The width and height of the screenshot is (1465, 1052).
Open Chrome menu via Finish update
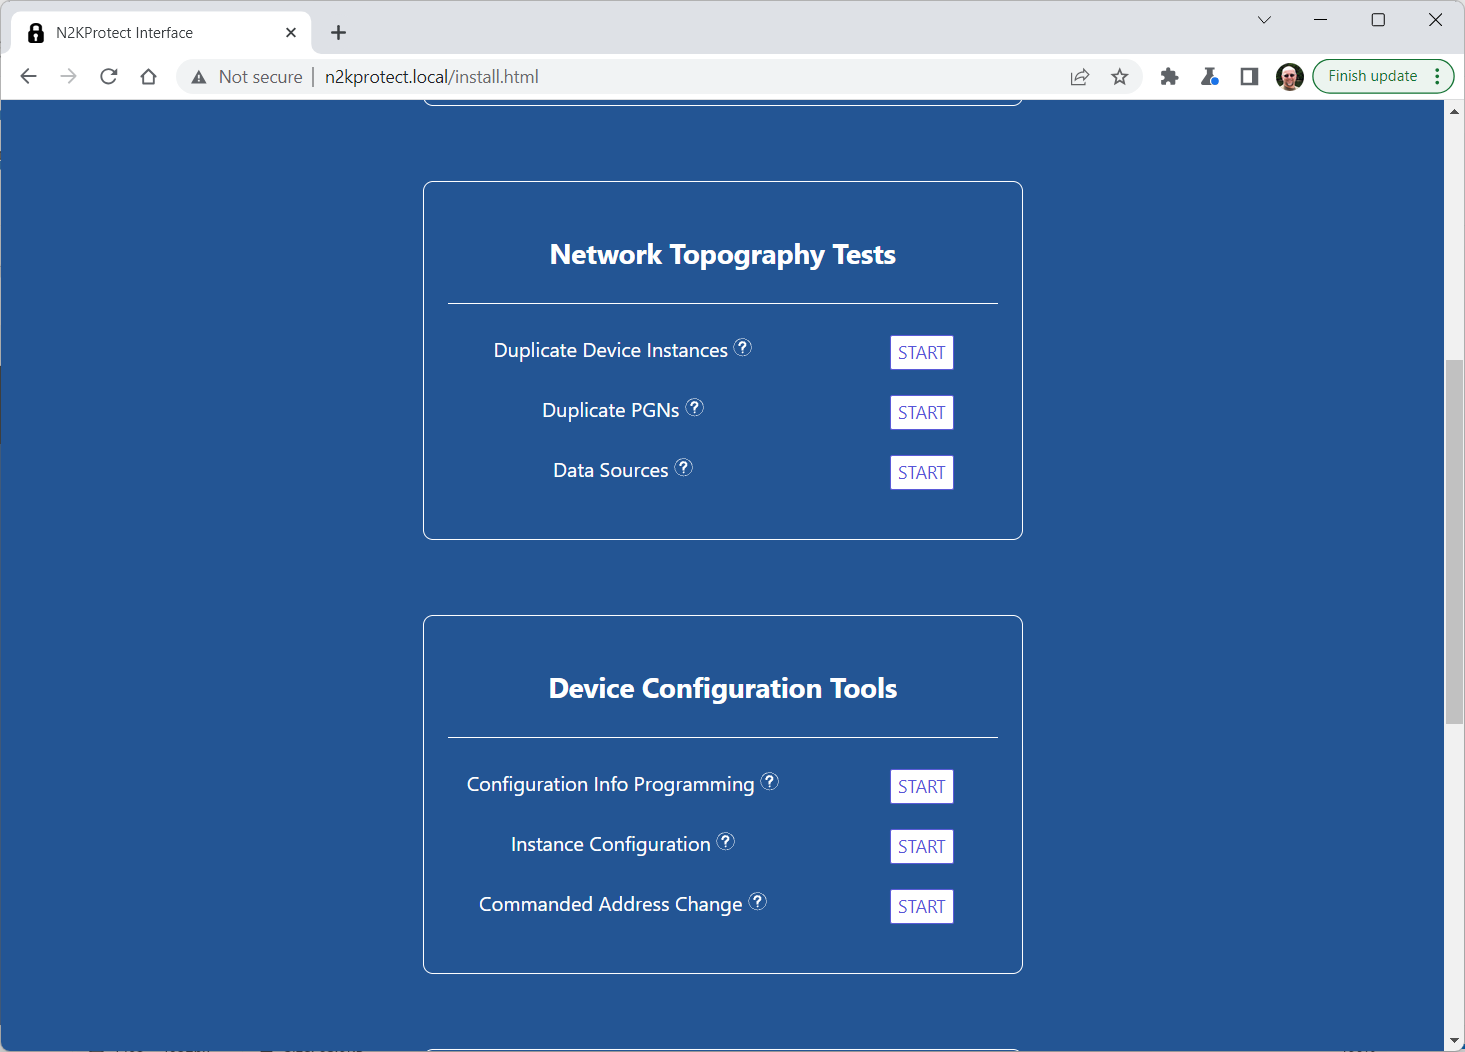coord(1383,77)
